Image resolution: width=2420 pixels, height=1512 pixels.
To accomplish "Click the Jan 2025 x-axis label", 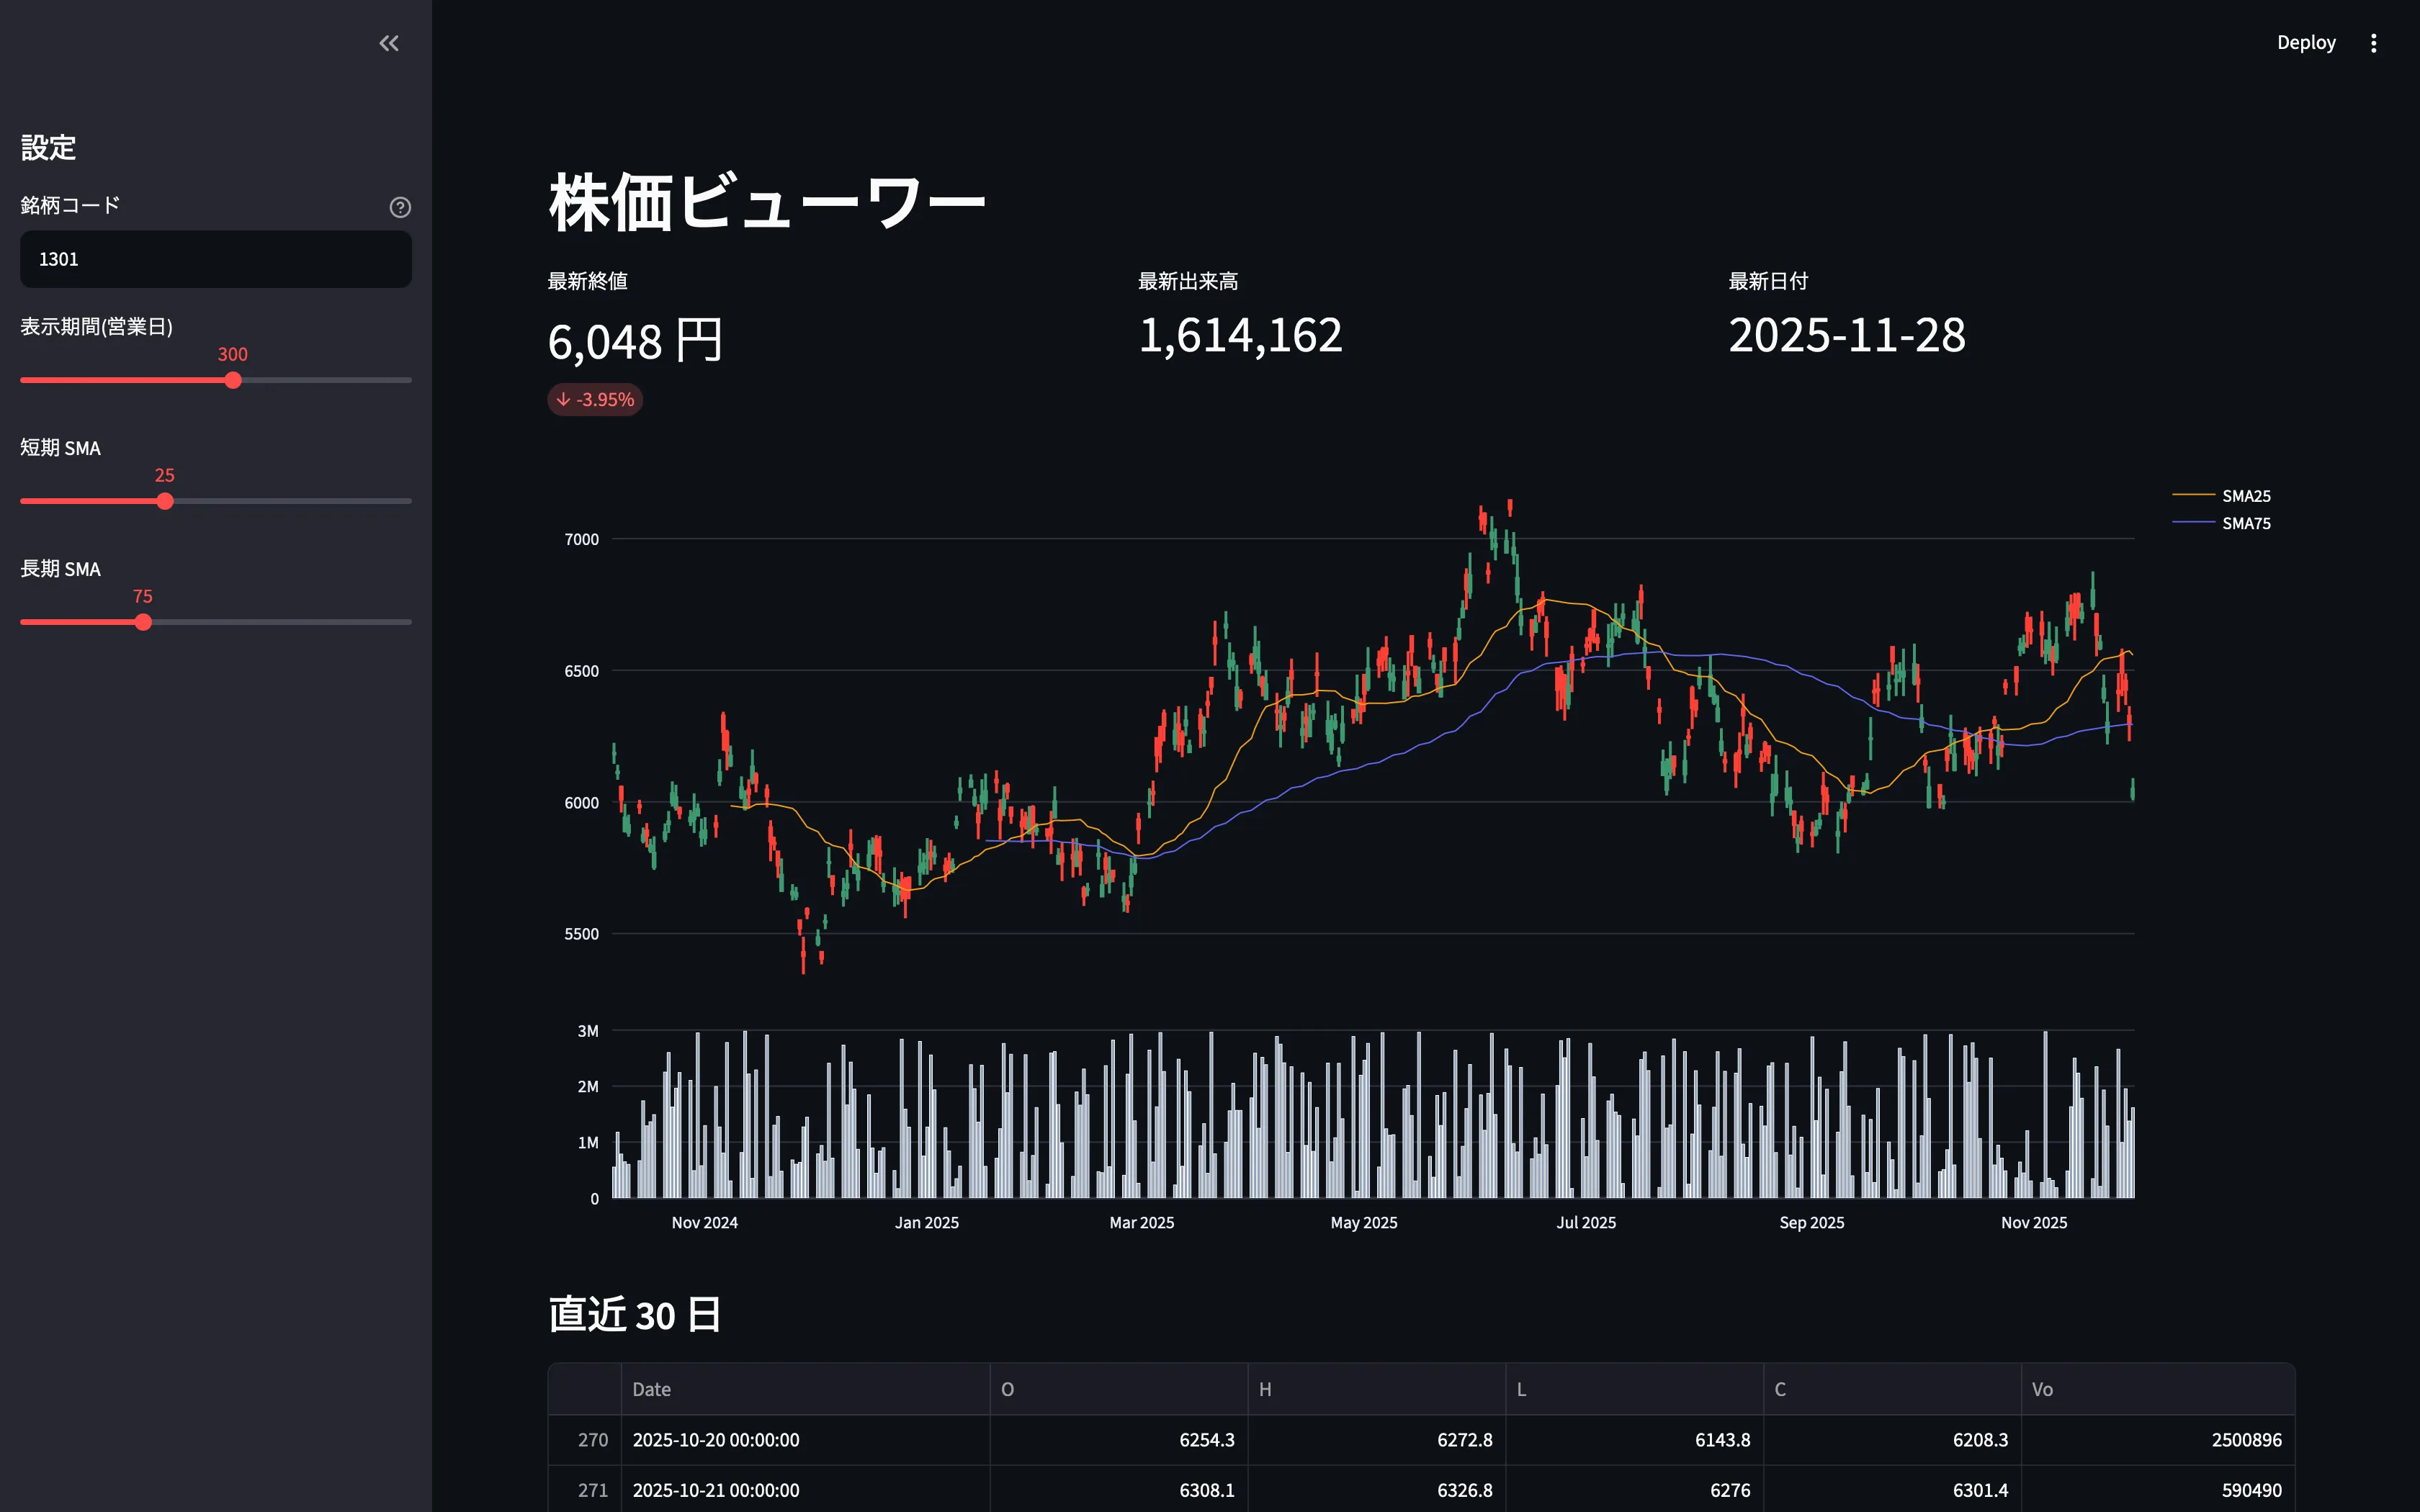I will 927,1222.
